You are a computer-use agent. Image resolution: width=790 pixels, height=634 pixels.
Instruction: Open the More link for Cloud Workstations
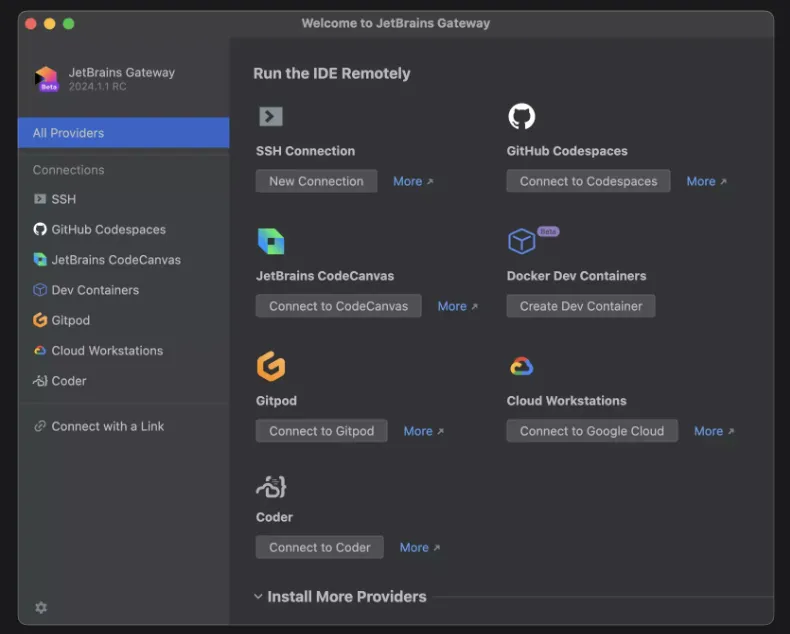coord(714,431)
